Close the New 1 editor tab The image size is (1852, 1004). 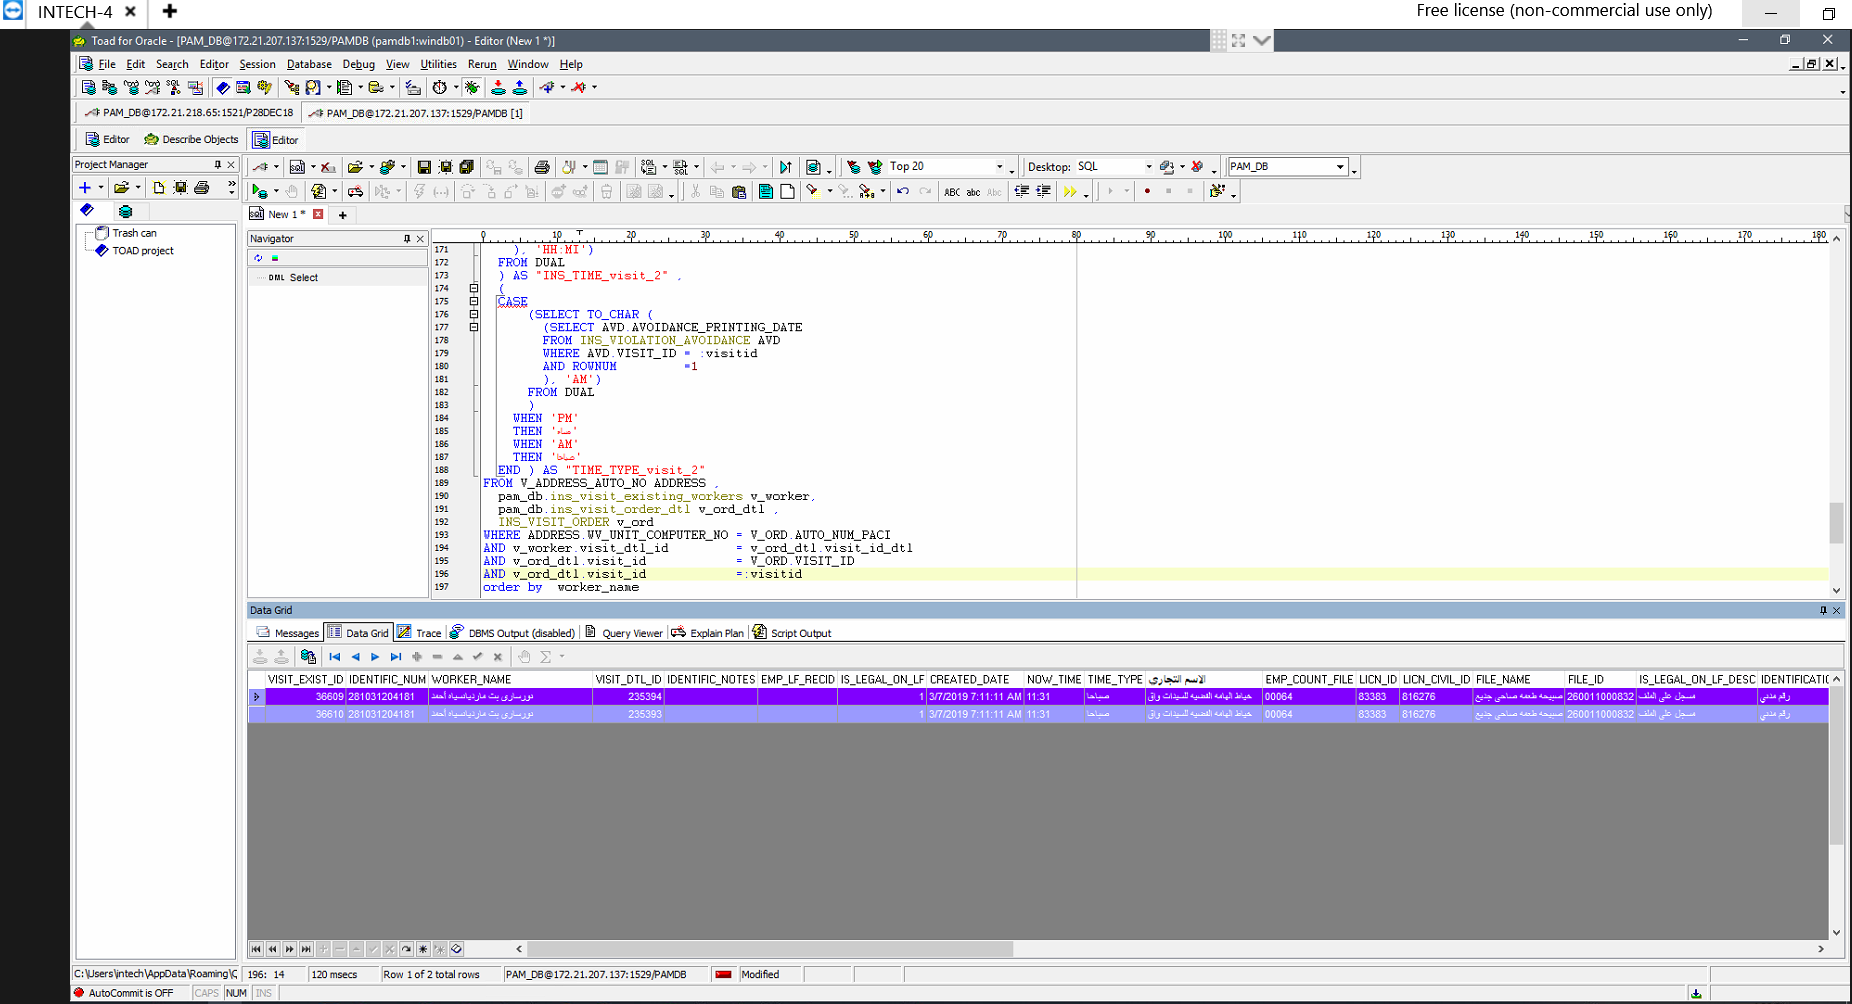[318, 214]
